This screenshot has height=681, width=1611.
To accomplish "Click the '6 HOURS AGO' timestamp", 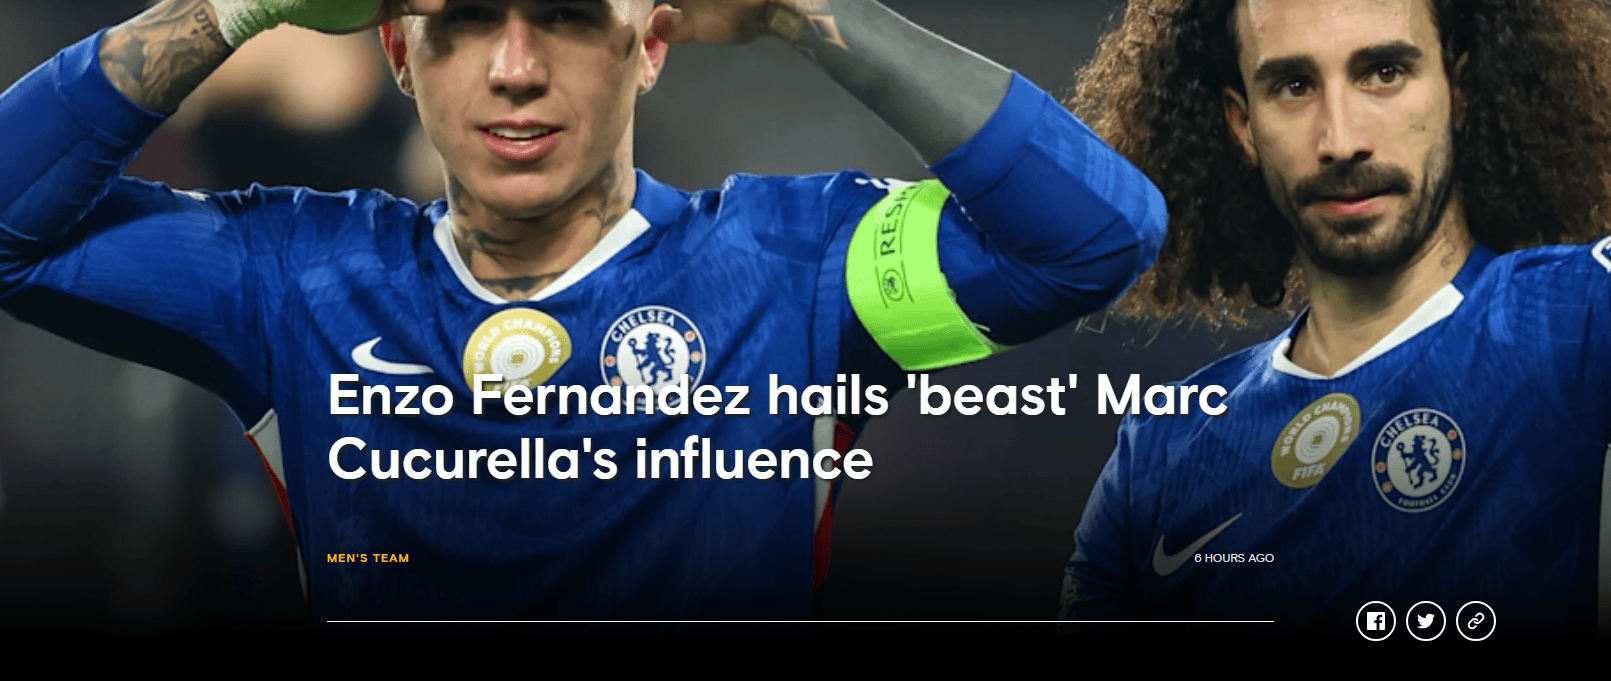I will [1234, 558].
